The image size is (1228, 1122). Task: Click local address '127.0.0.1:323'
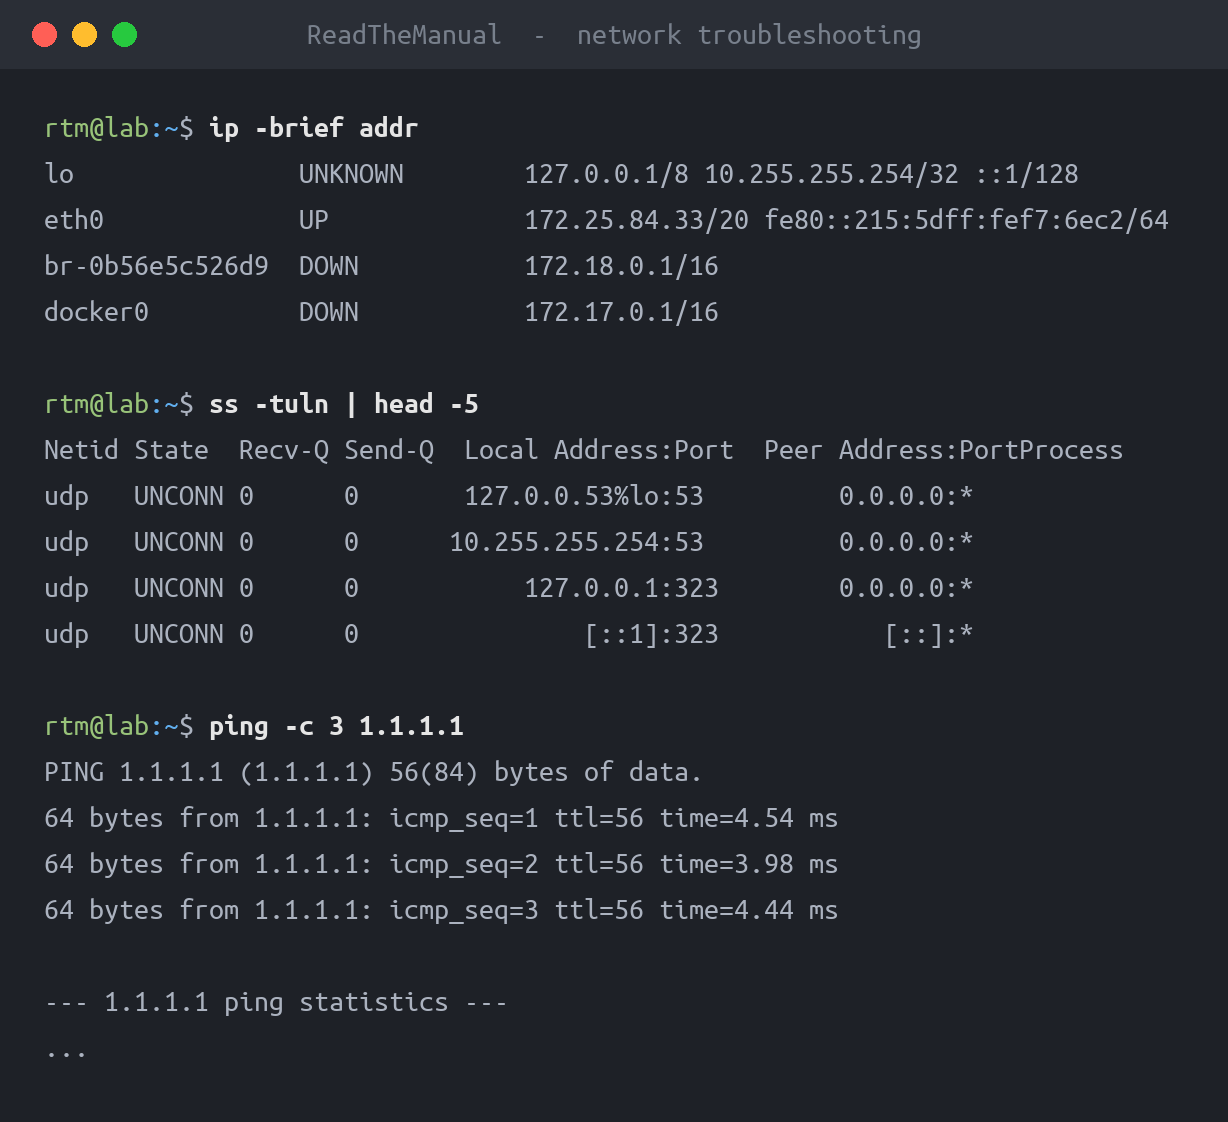click(x=621, y=588)
